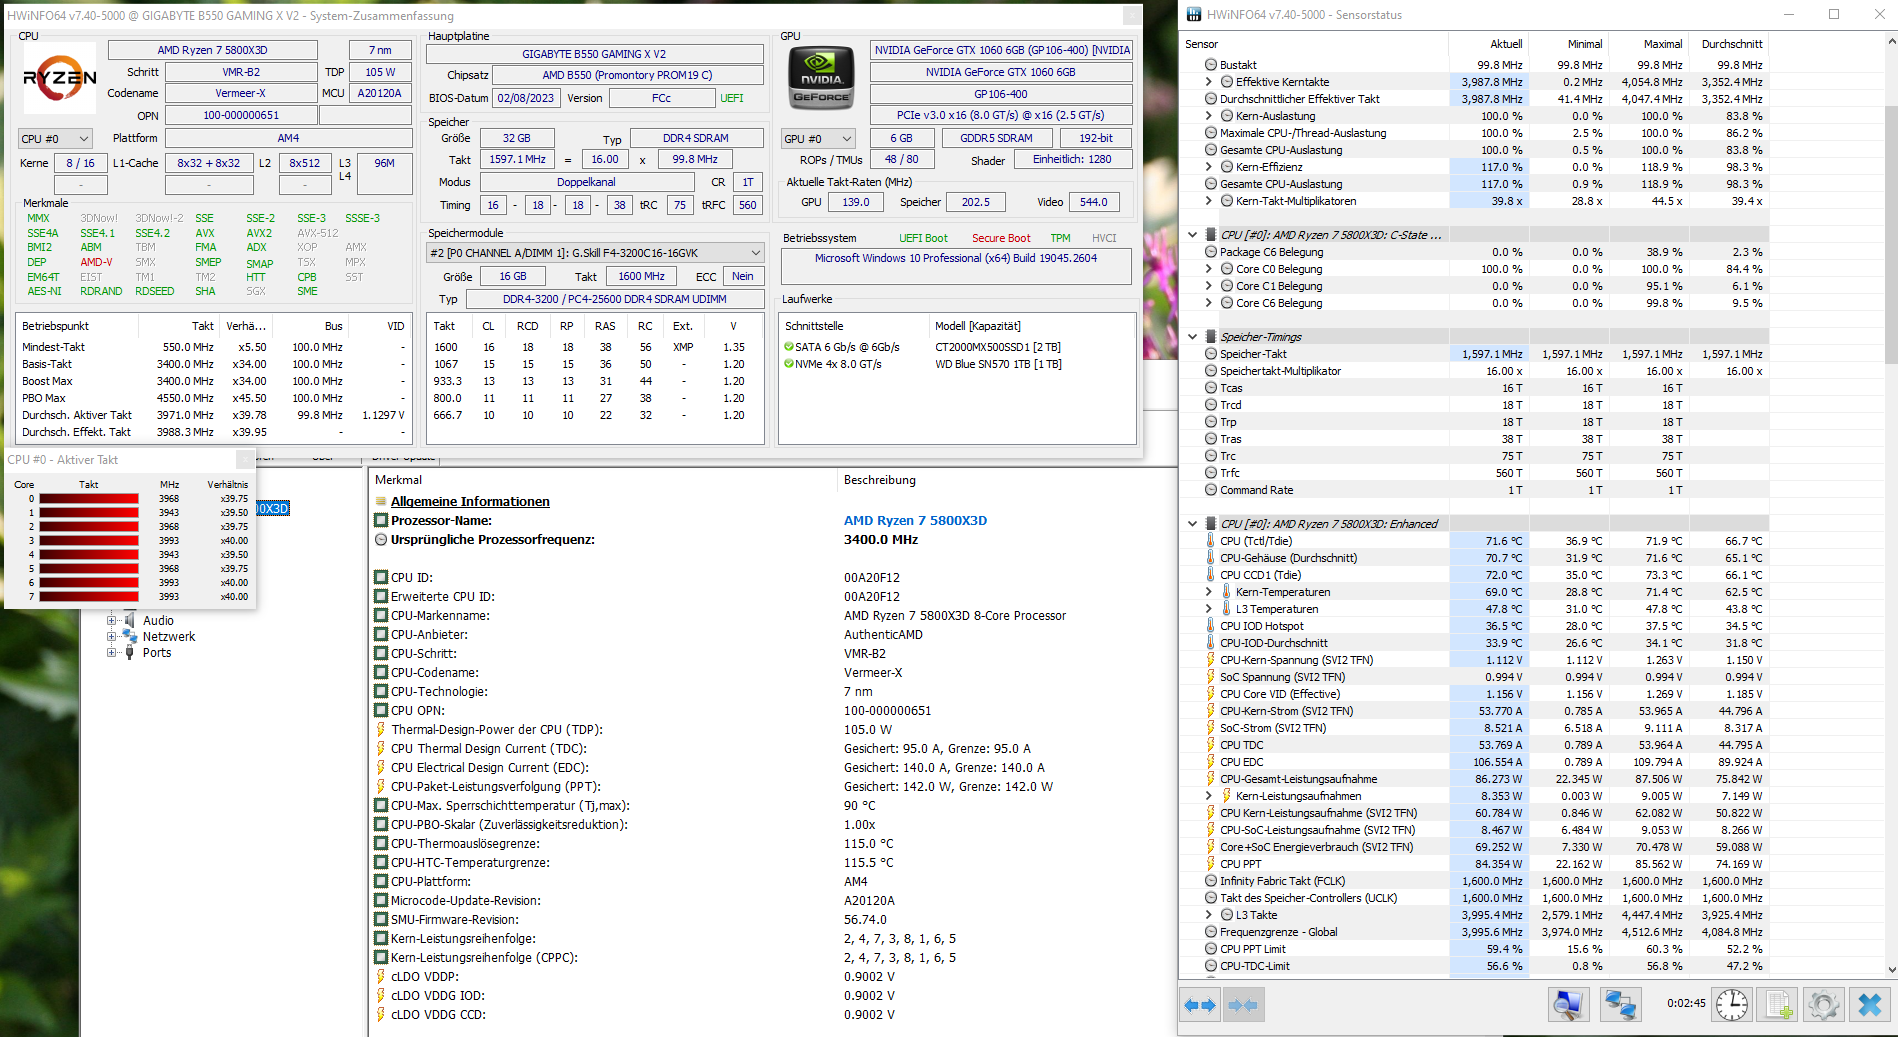Open the Speichermodule selection dropdown
The image size is (1898, 1037).
595,253
